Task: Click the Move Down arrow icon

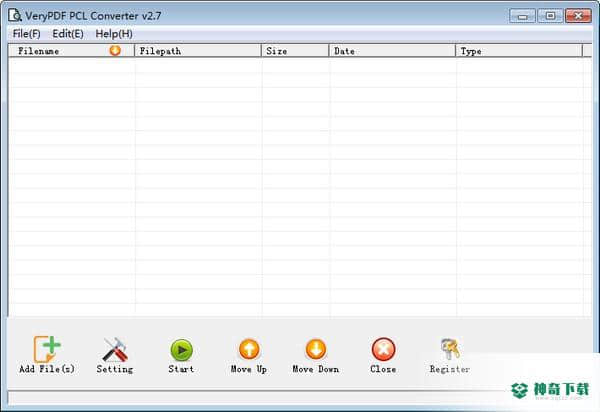Action: click(316, 349)
